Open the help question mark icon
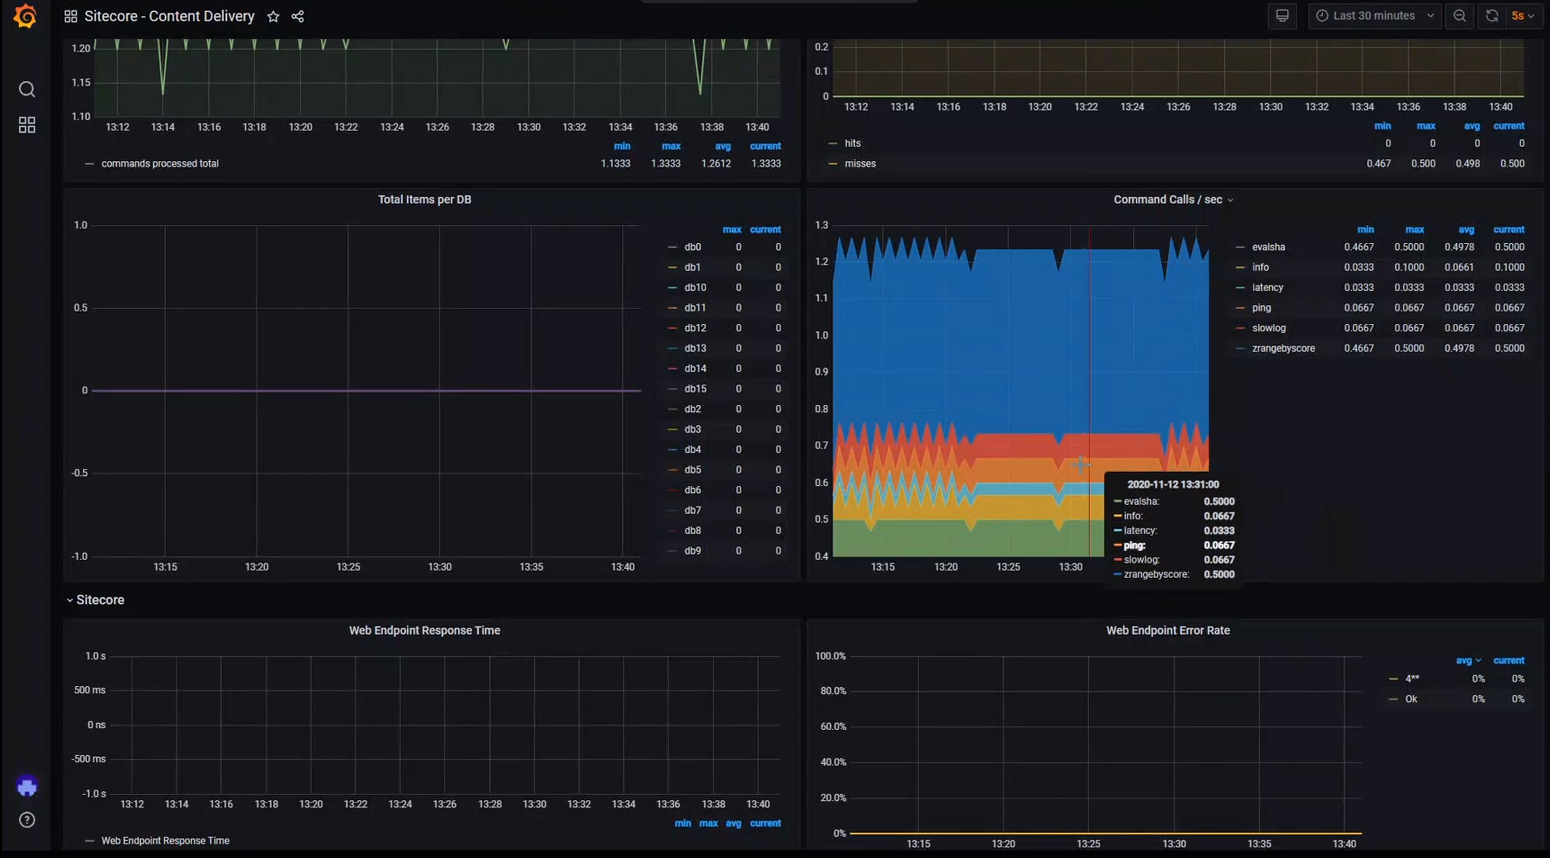Screen dimensions: 1550x858 (27, 820)
